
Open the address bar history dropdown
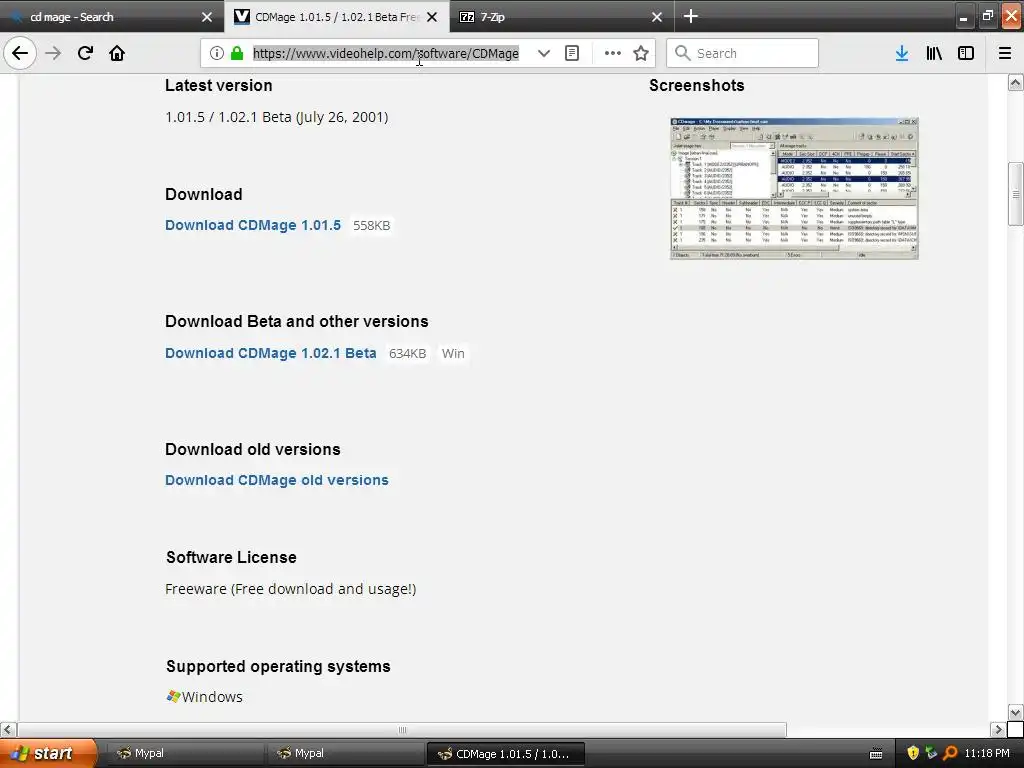coord(543,53)
